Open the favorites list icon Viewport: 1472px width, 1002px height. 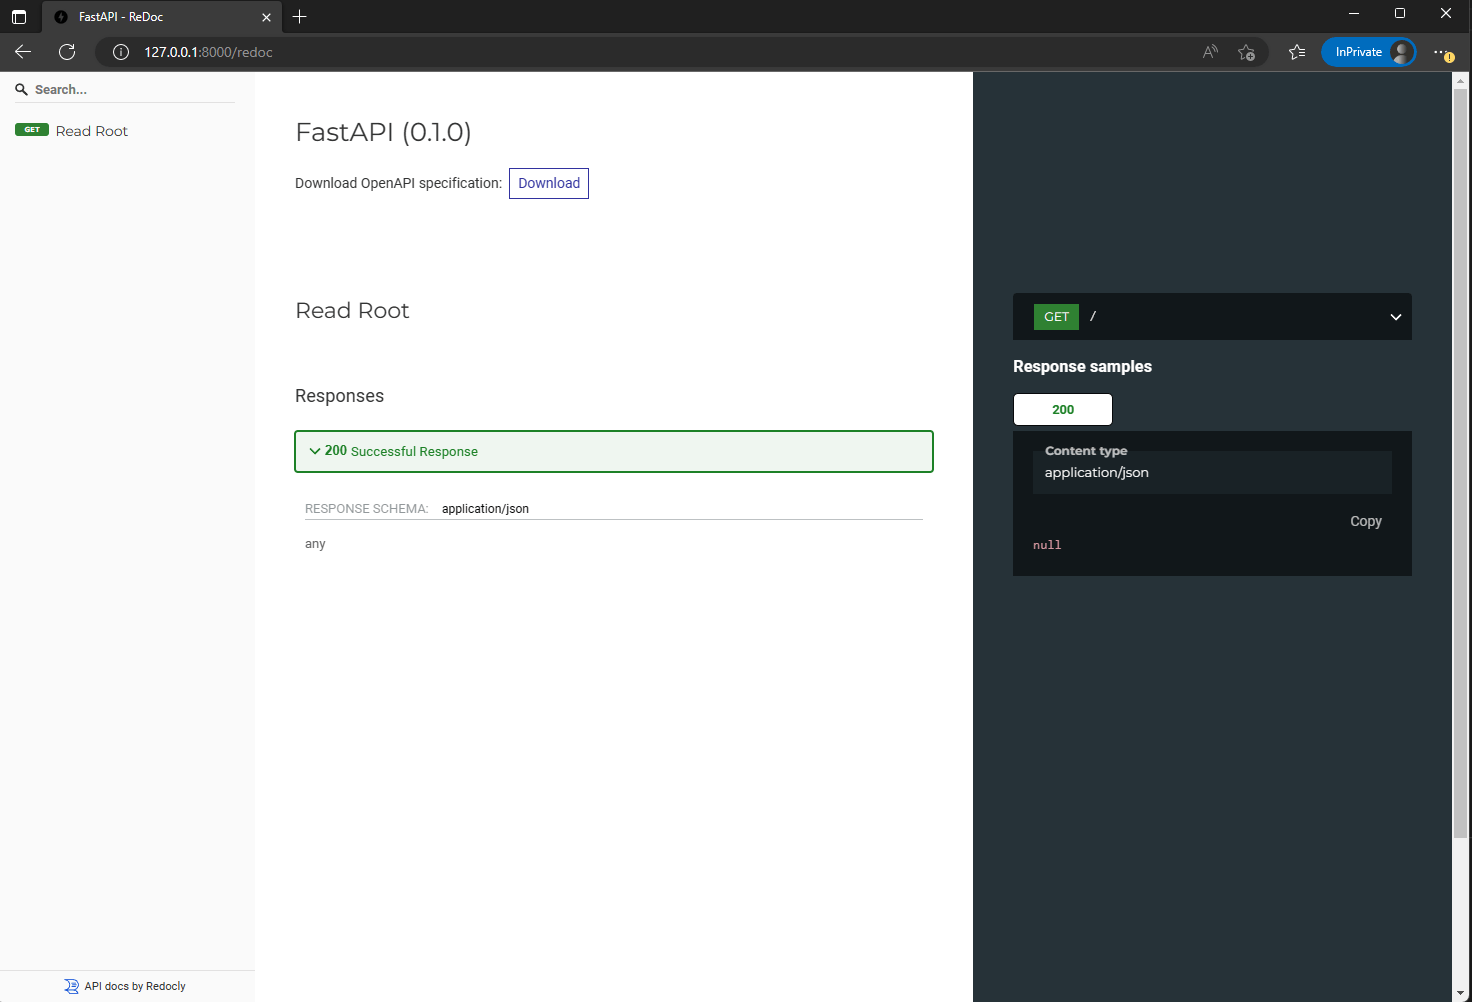click(1297, 52)
